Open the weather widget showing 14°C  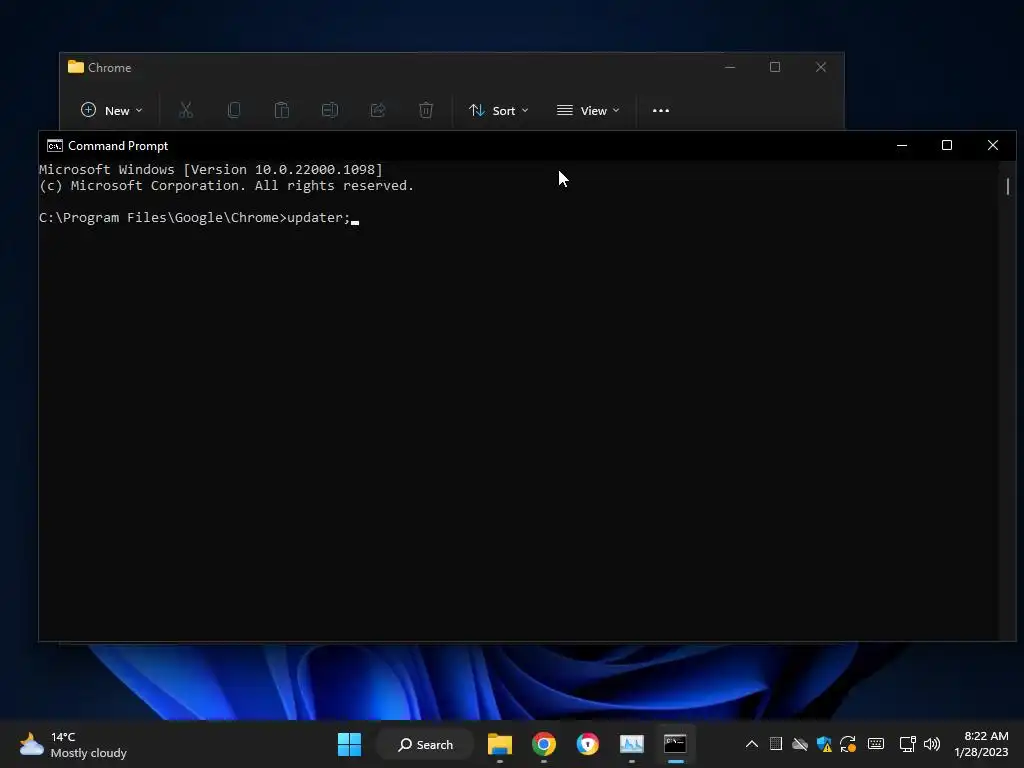[x=72, y=744]
